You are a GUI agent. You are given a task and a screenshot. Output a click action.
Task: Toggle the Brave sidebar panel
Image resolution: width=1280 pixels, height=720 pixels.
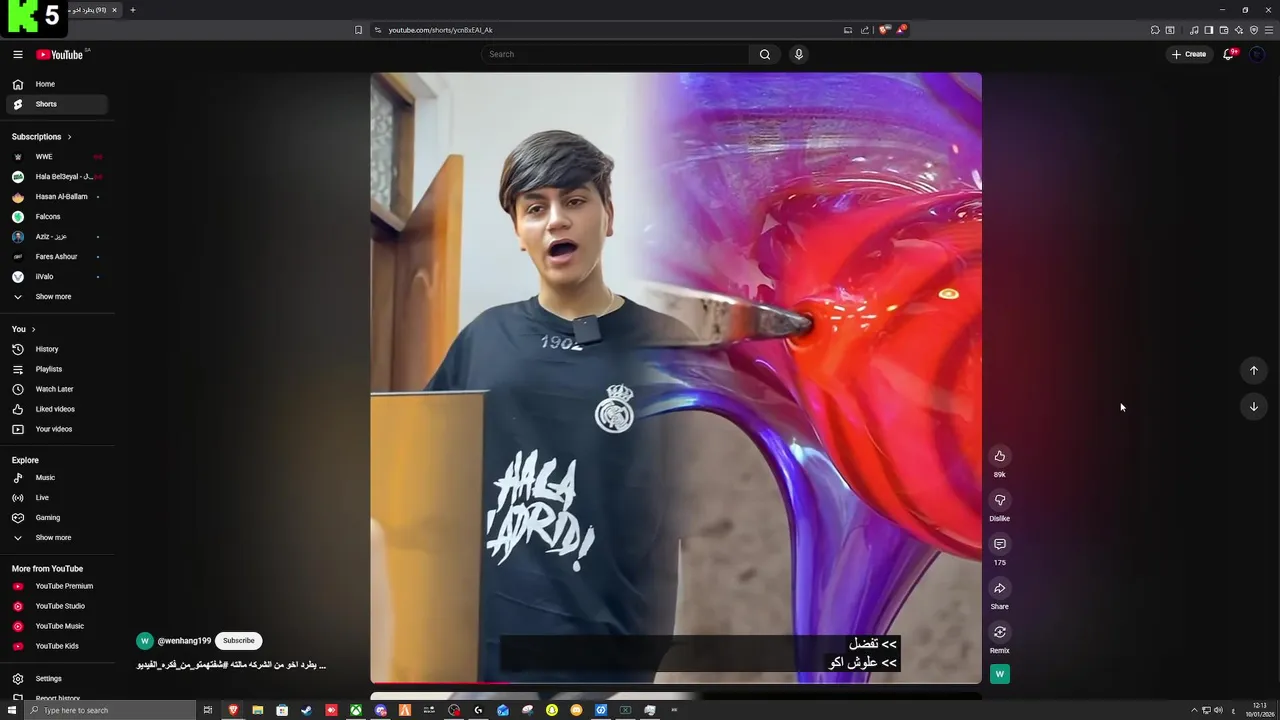(x=1209, y=30)
